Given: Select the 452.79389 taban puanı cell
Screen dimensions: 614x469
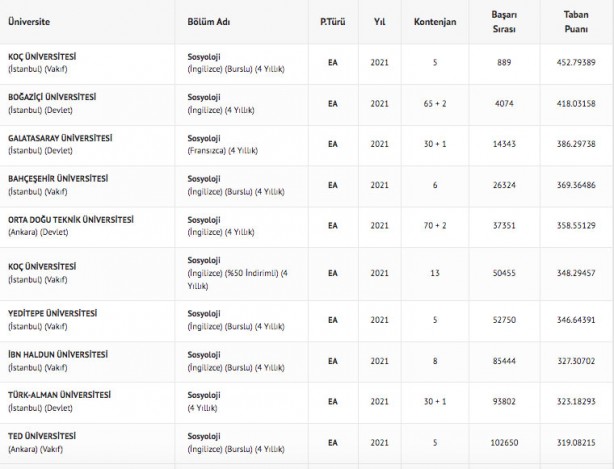Looking at the screenshot, I should tap(583, 62).
